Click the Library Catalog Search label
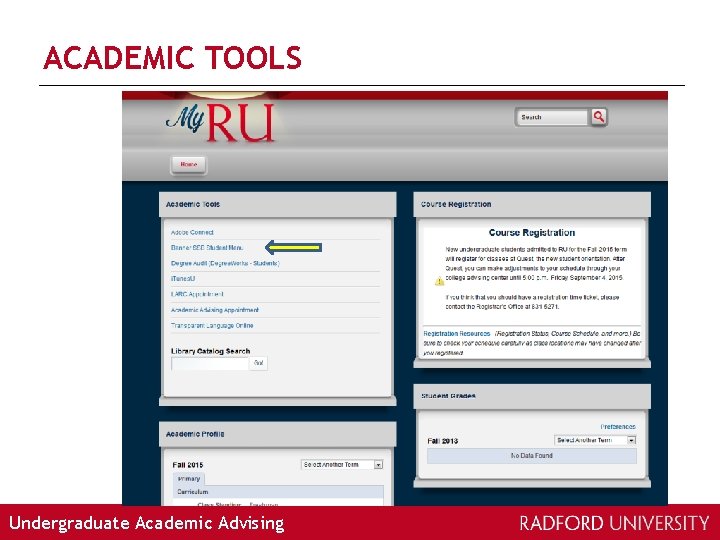 210,351
